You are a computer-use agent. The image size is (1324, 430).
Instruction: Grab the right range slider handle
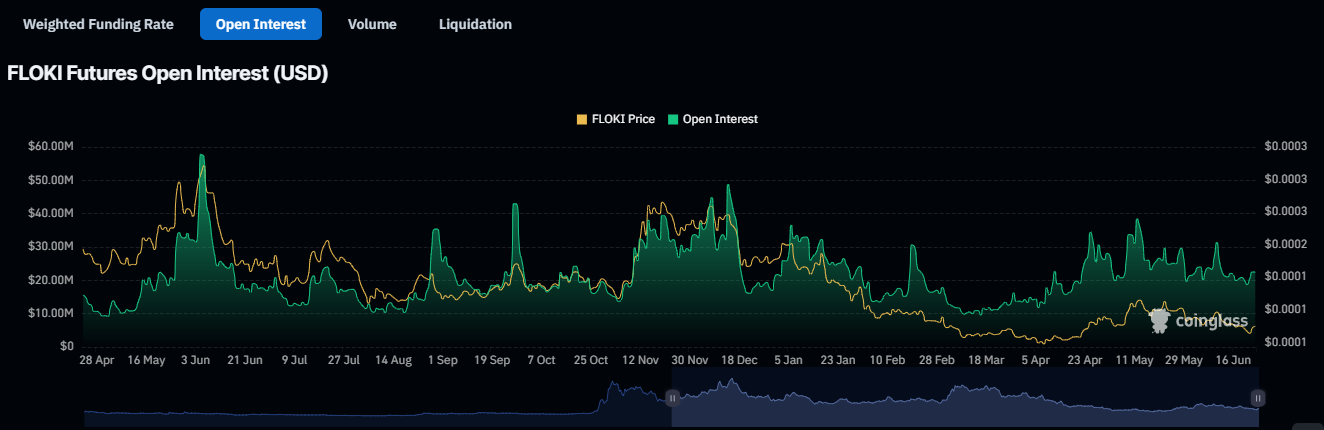click(1258, 398)
